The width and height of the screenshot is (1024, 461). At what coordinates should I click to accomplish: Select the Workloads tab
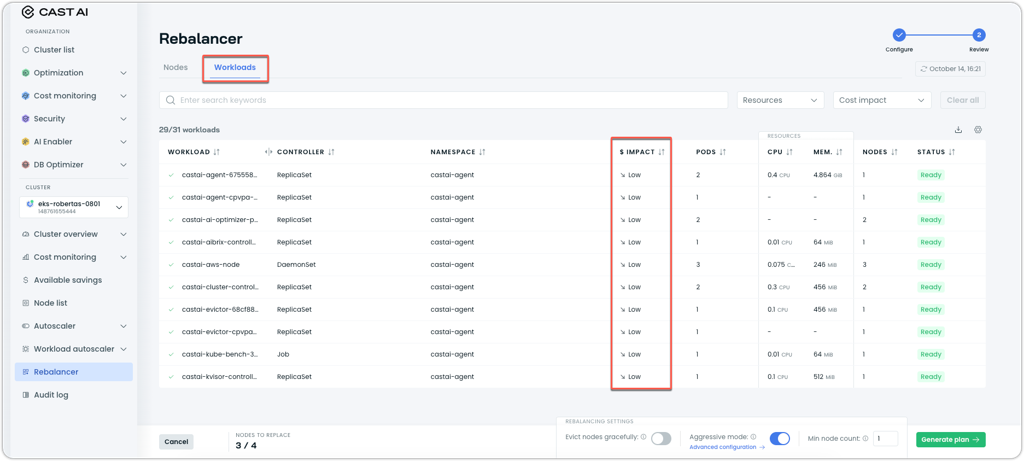(x=235, y=67)
